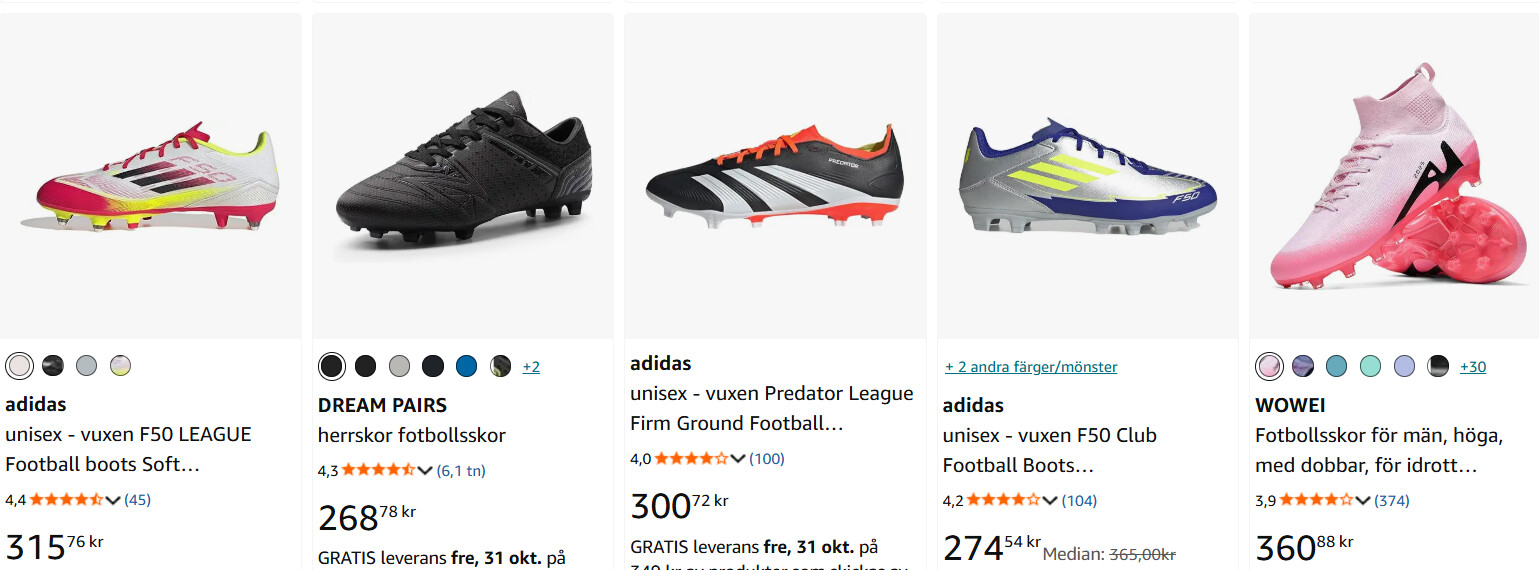Expand the rating chevron beside the 3,9 WOWEI score
The height and width of the screenshot is (570, 1539).
(1362, 500)
